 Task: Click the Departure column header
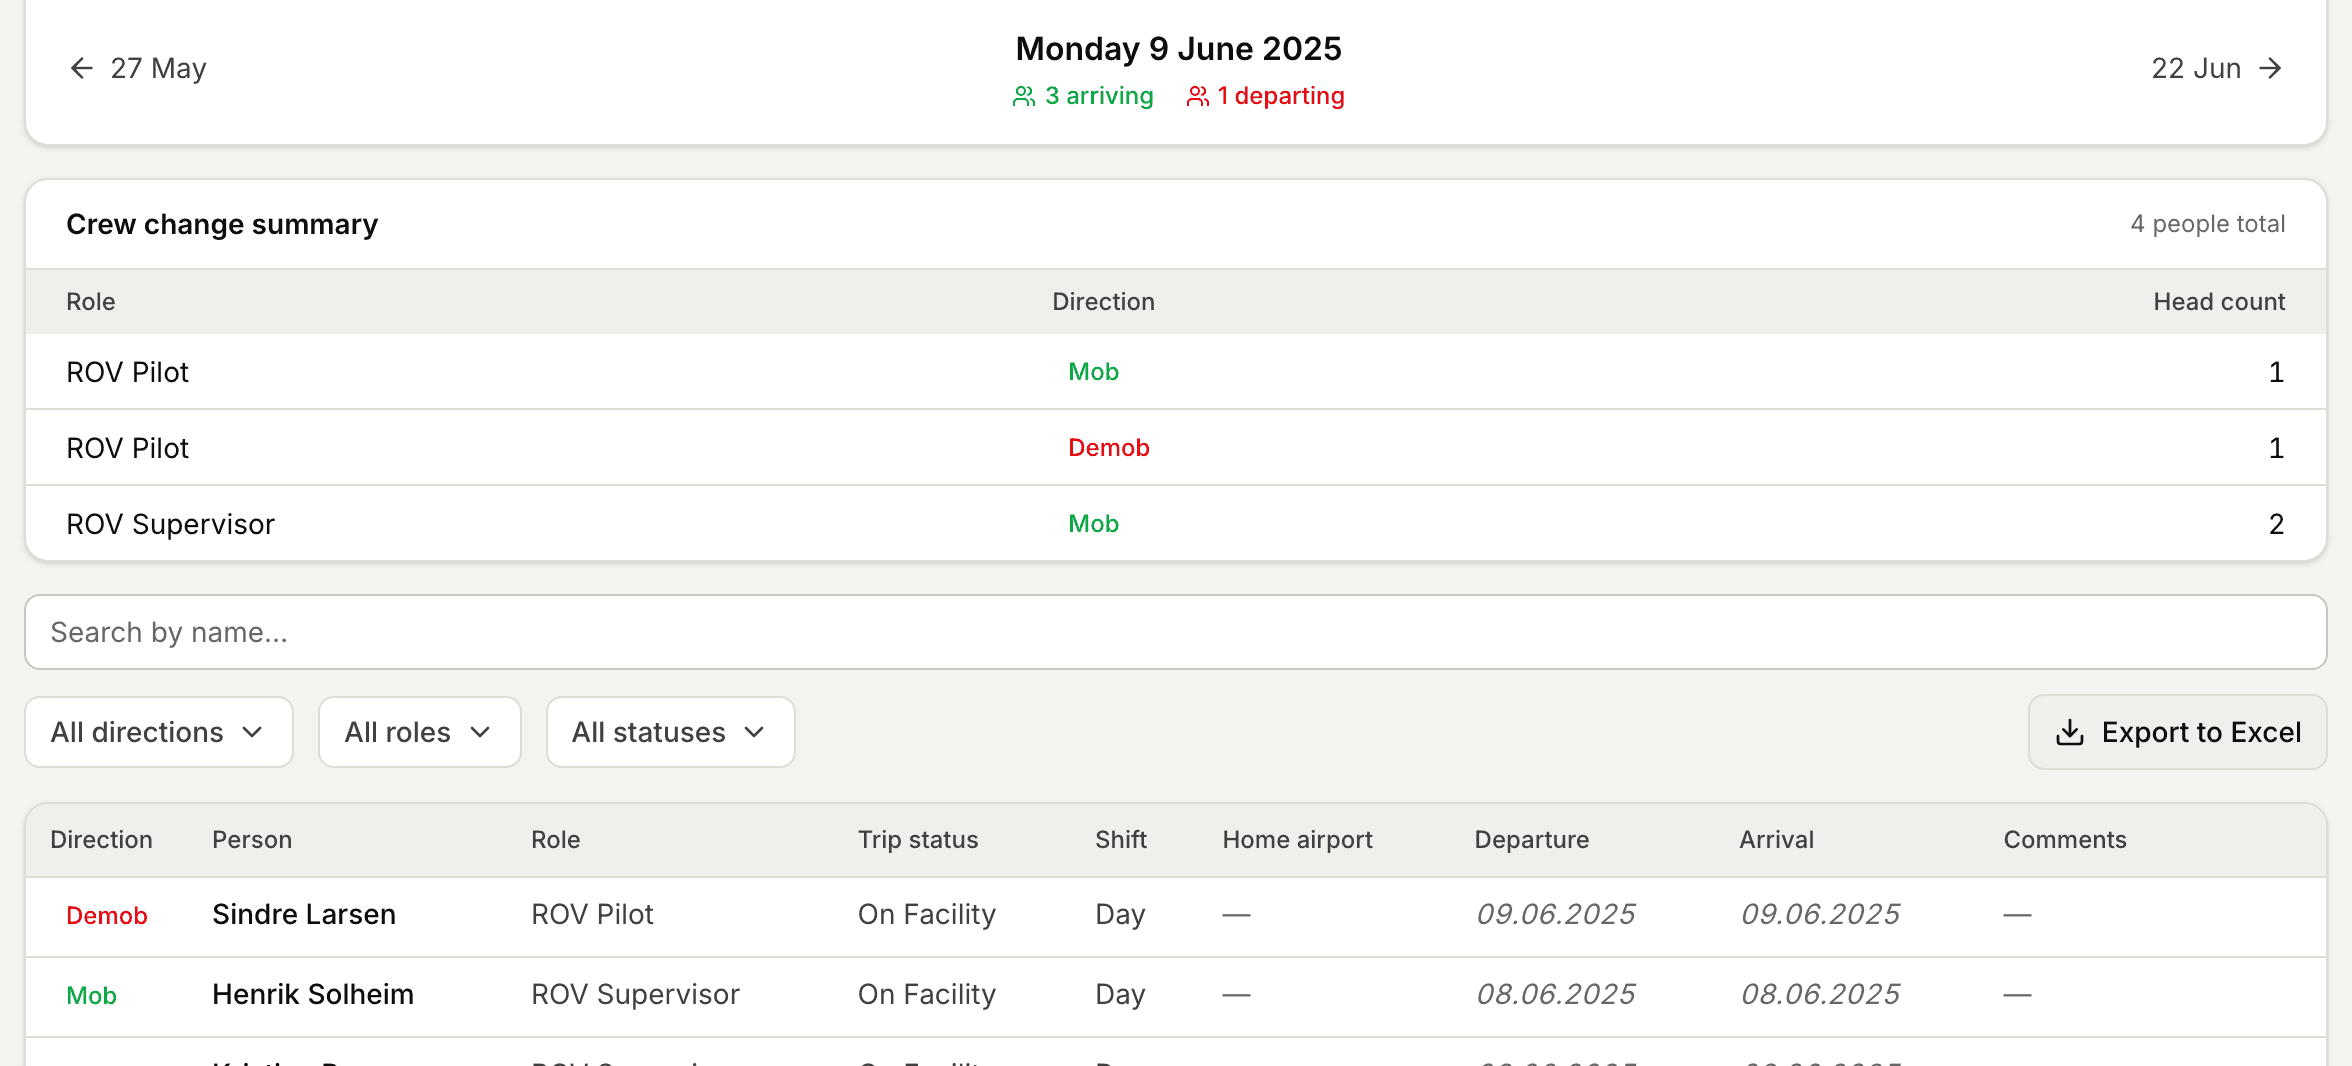point(1532,840)
